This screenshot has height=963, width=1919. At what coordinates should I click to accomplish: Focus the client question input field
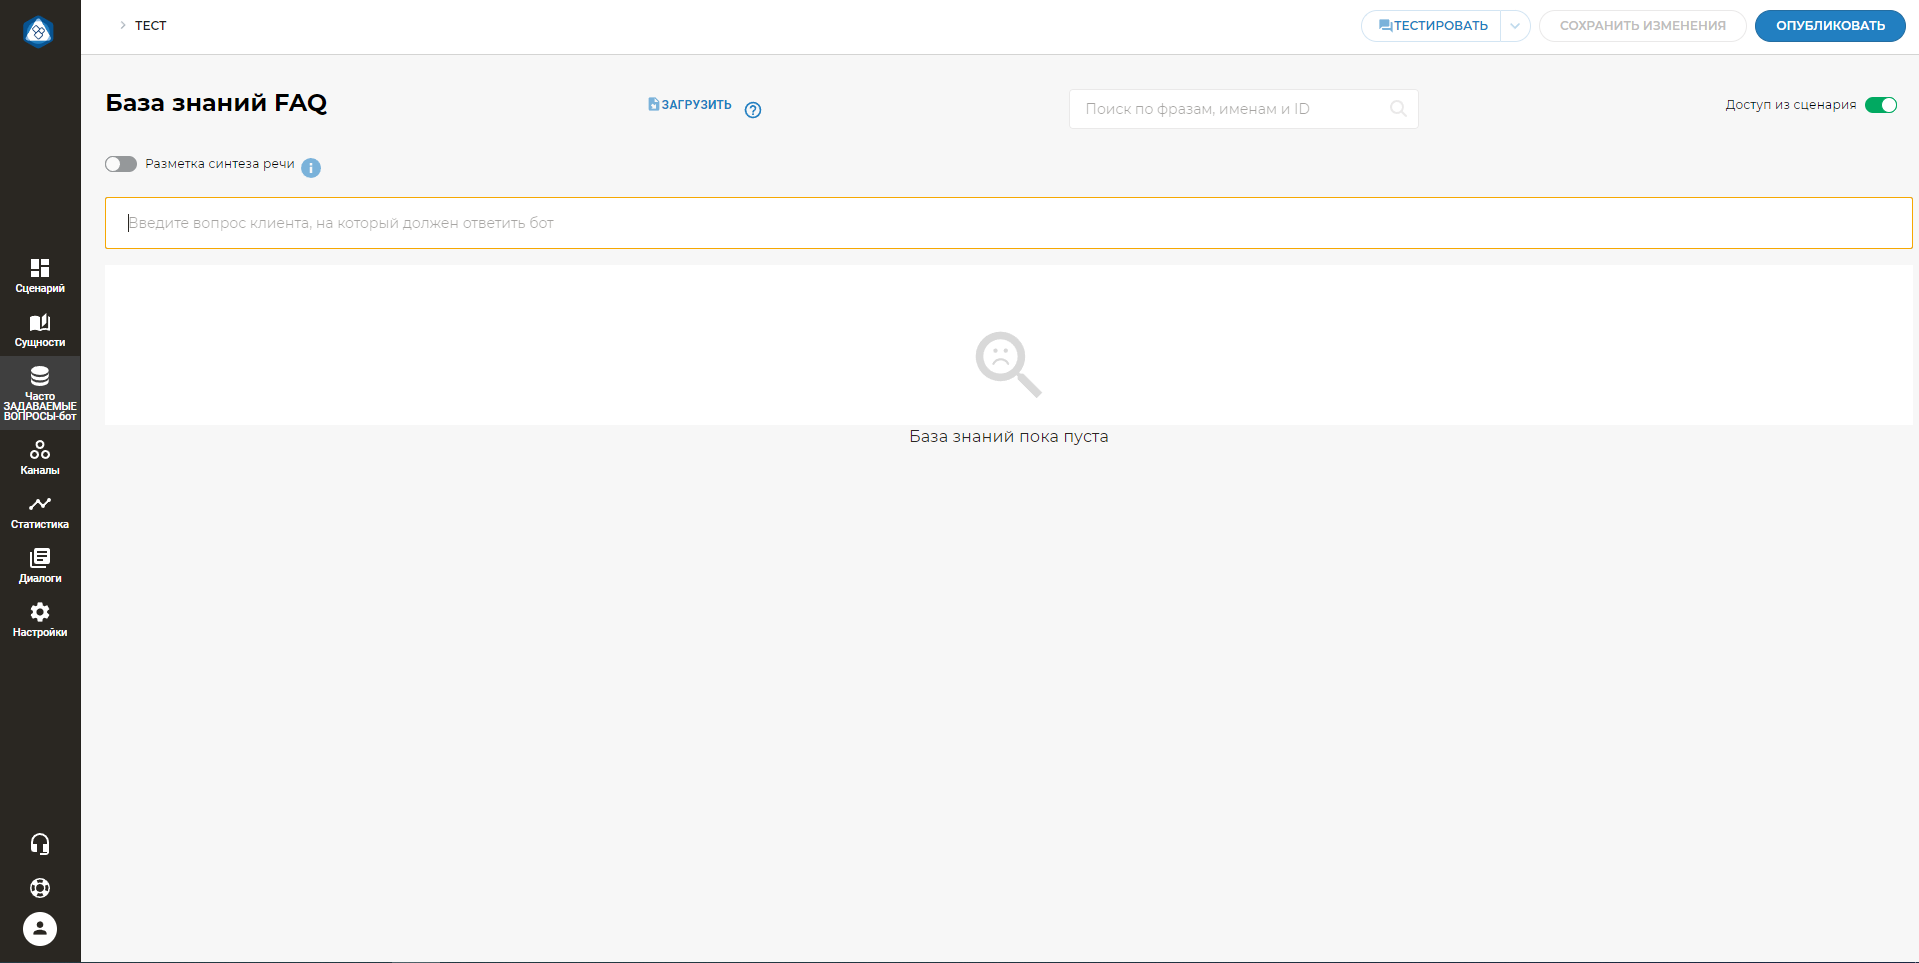1008,223
